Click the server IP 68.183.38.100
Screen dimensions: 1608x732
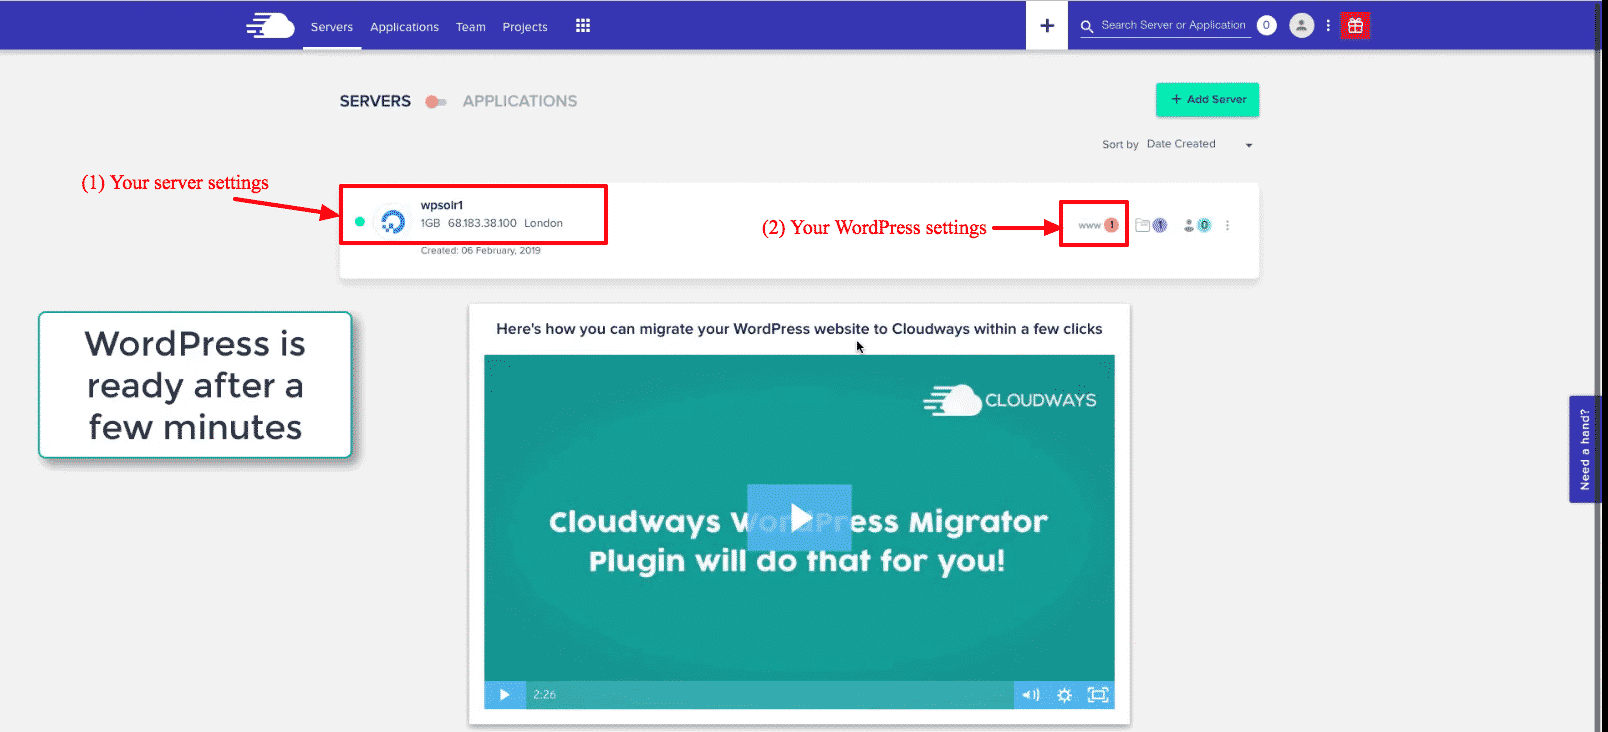pos(482,223)
